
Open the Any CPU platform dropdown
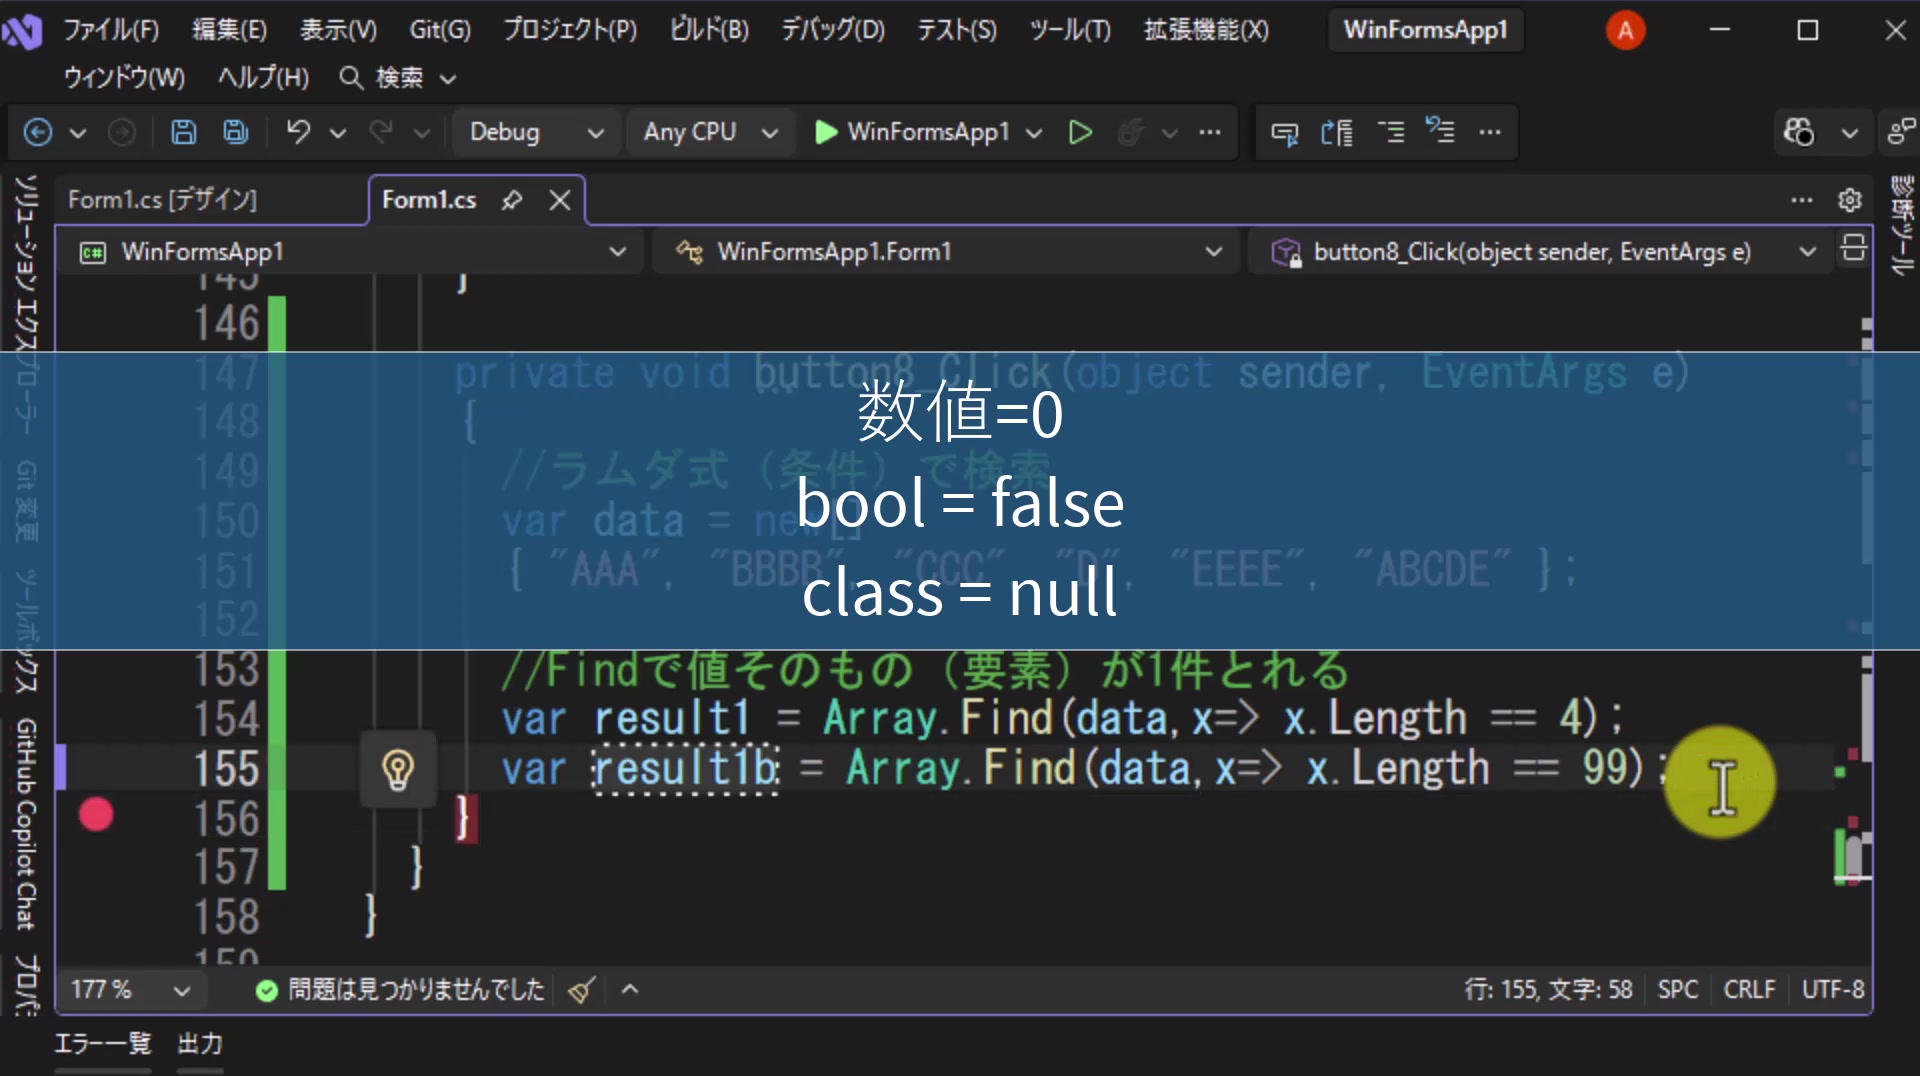(710, 132)
